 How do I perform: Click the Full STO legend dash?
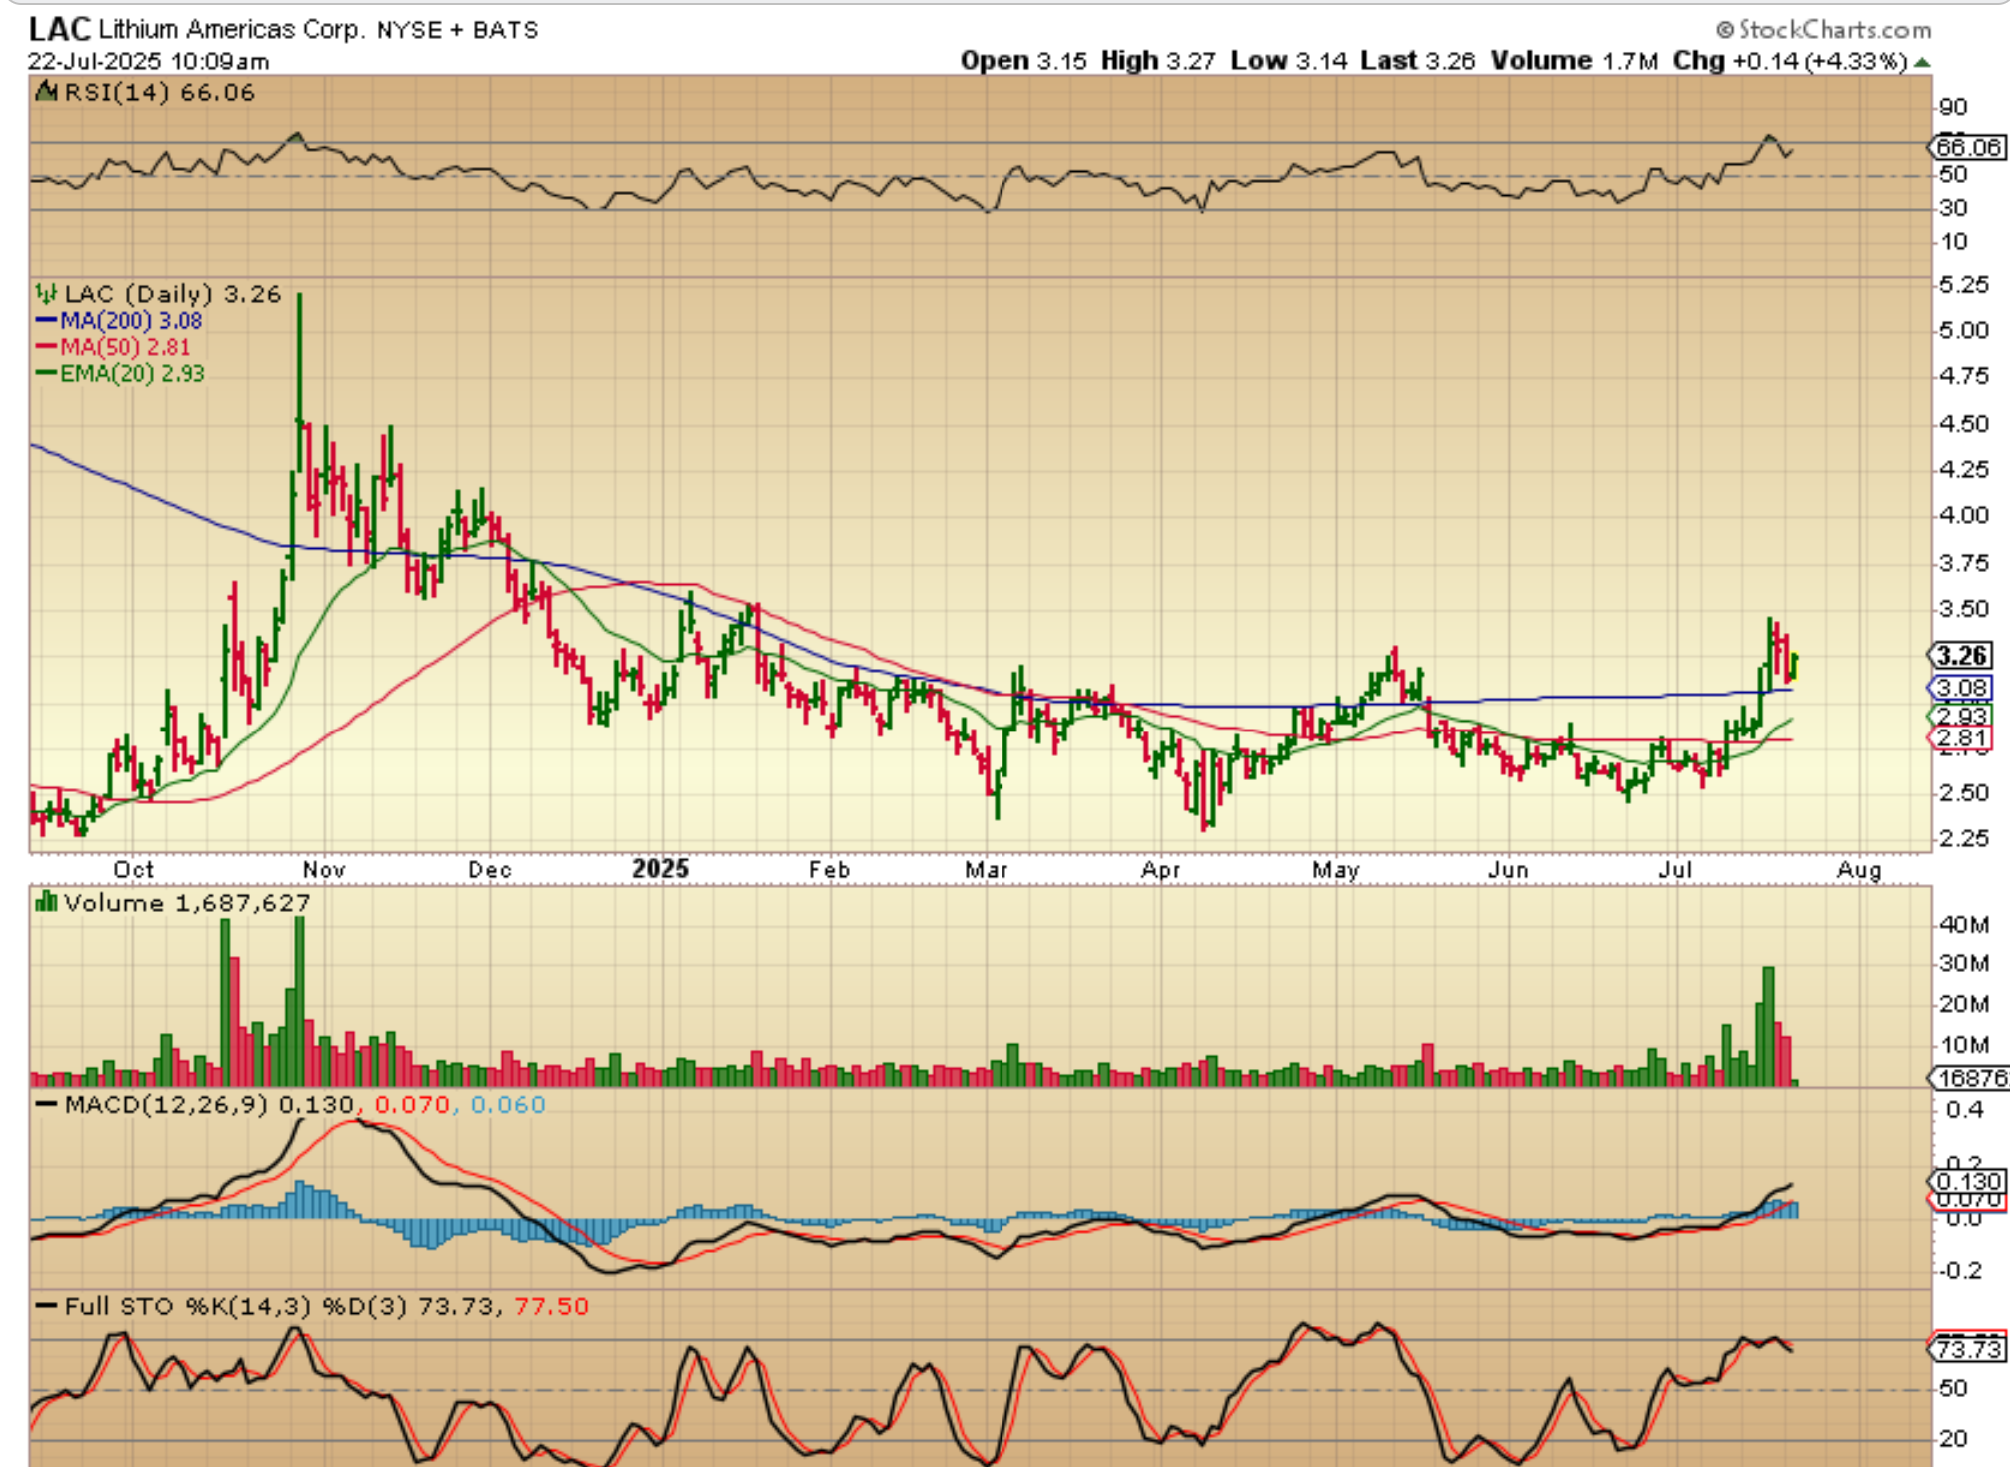coord(46,1307)
